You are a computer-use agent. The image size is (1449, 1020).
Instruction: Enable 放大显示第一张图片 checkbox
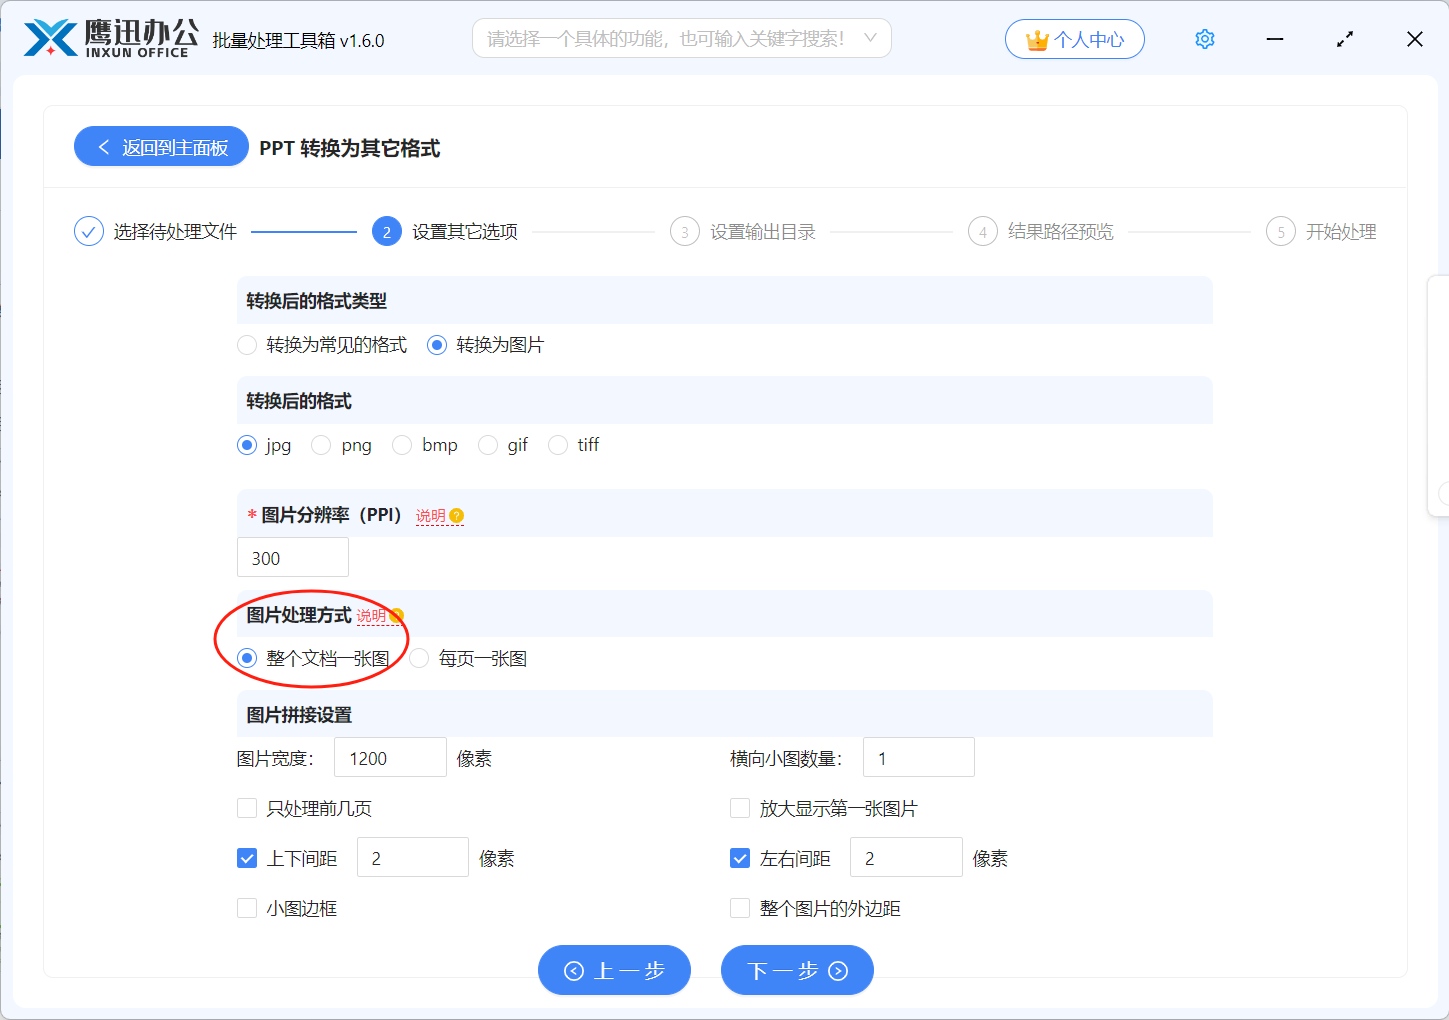pyautogui.click(x=740, y=808)
